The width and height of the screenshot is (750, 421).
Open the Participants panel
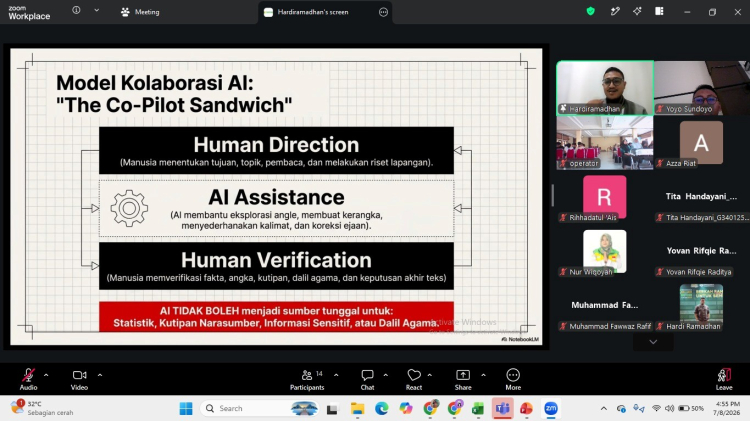click(307, 379)
